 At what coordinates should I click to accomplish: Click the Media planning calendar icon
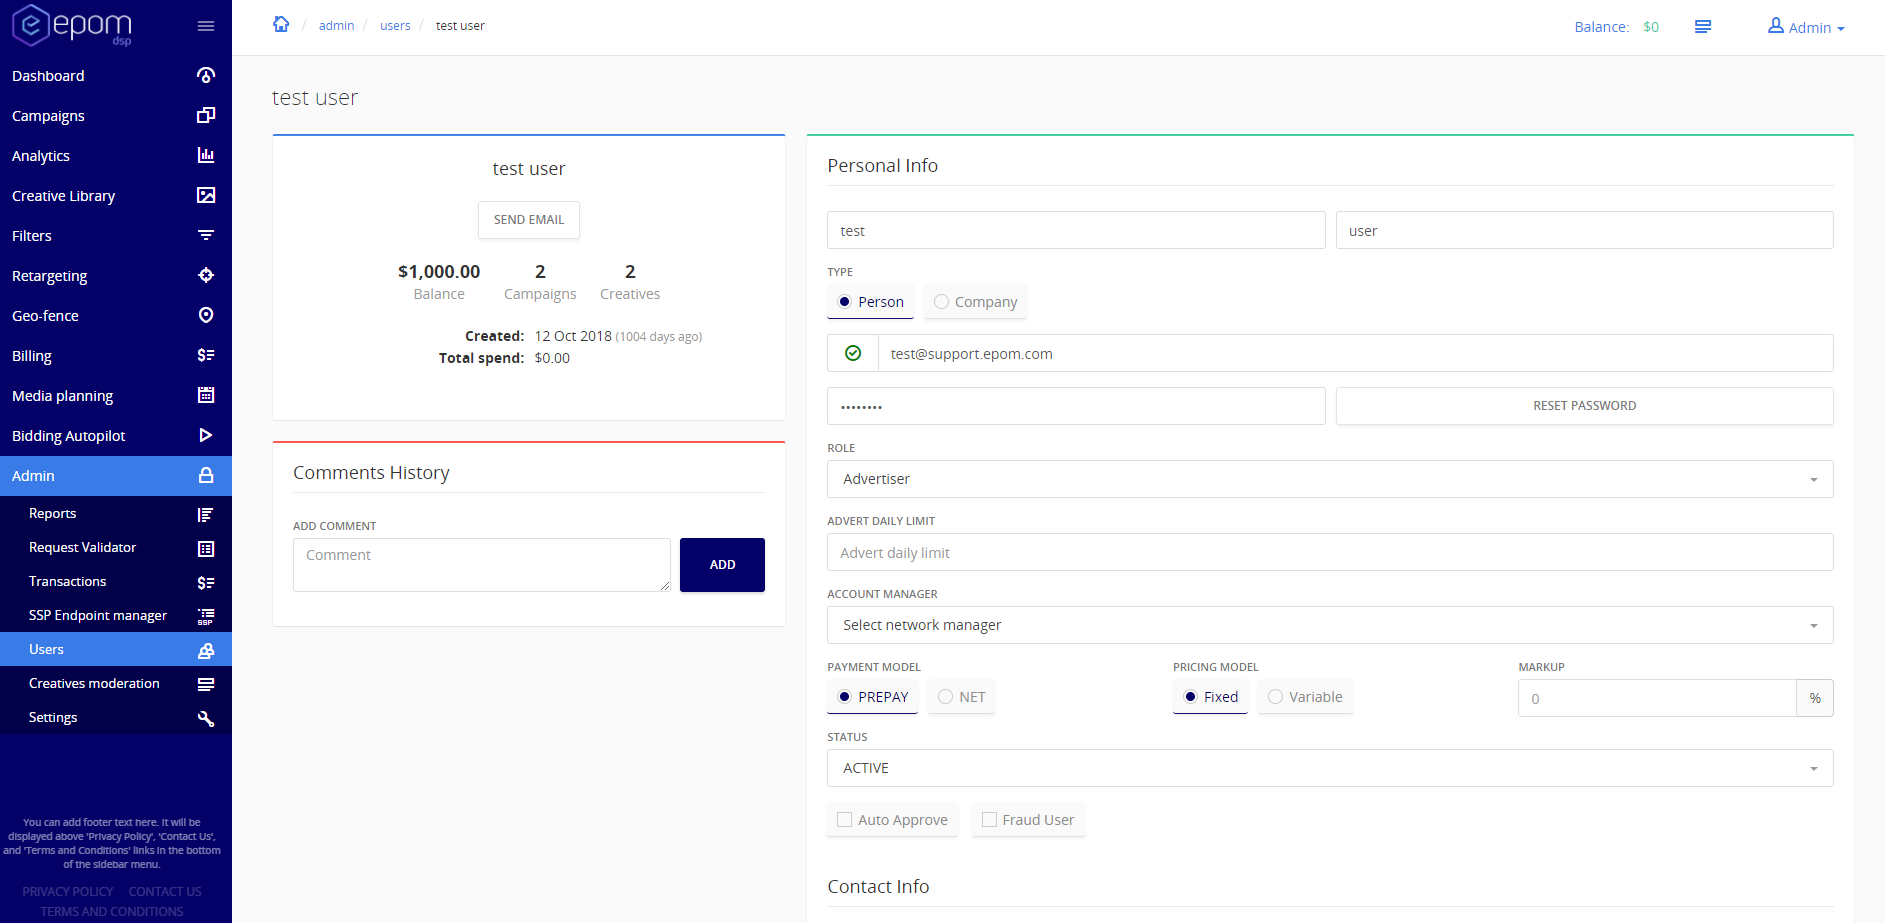(x=206, y=395)
